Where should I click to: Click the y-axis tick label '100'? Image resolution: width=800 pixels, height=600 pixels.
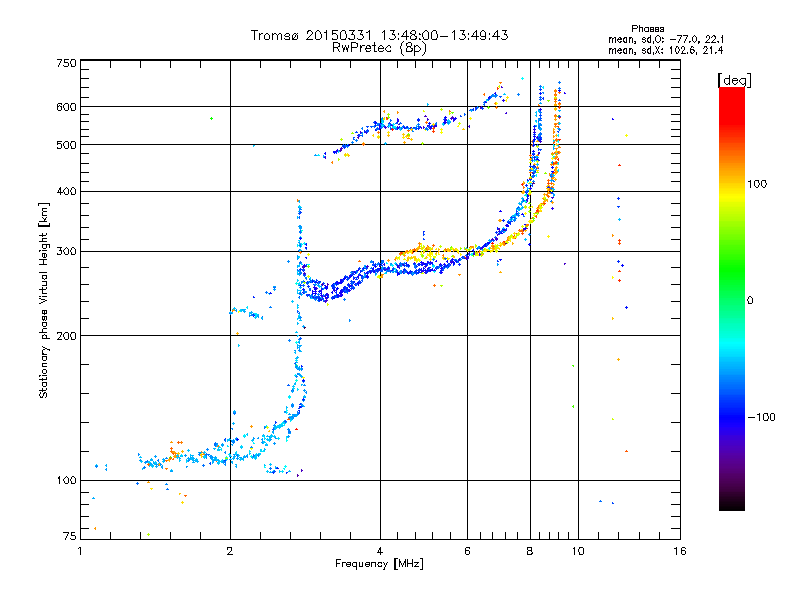(66, 481)
